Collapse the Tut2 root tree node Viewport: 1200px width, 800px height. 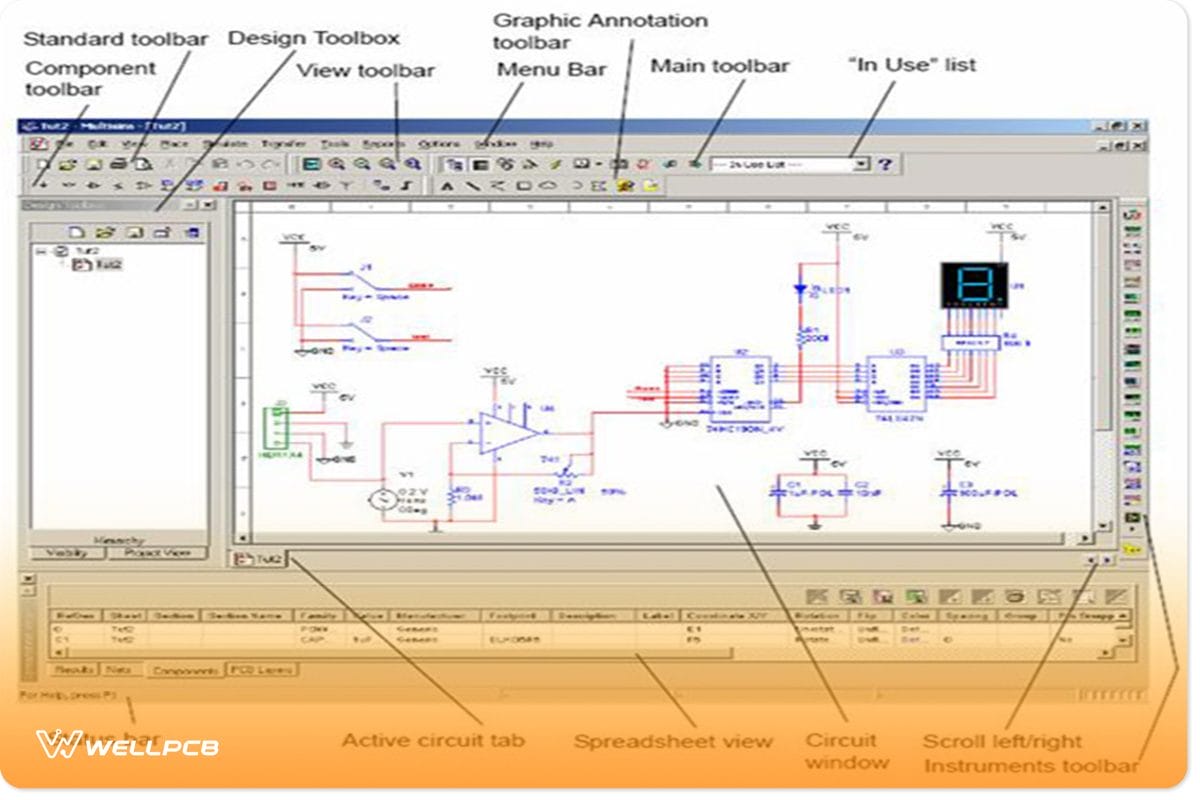42,251
